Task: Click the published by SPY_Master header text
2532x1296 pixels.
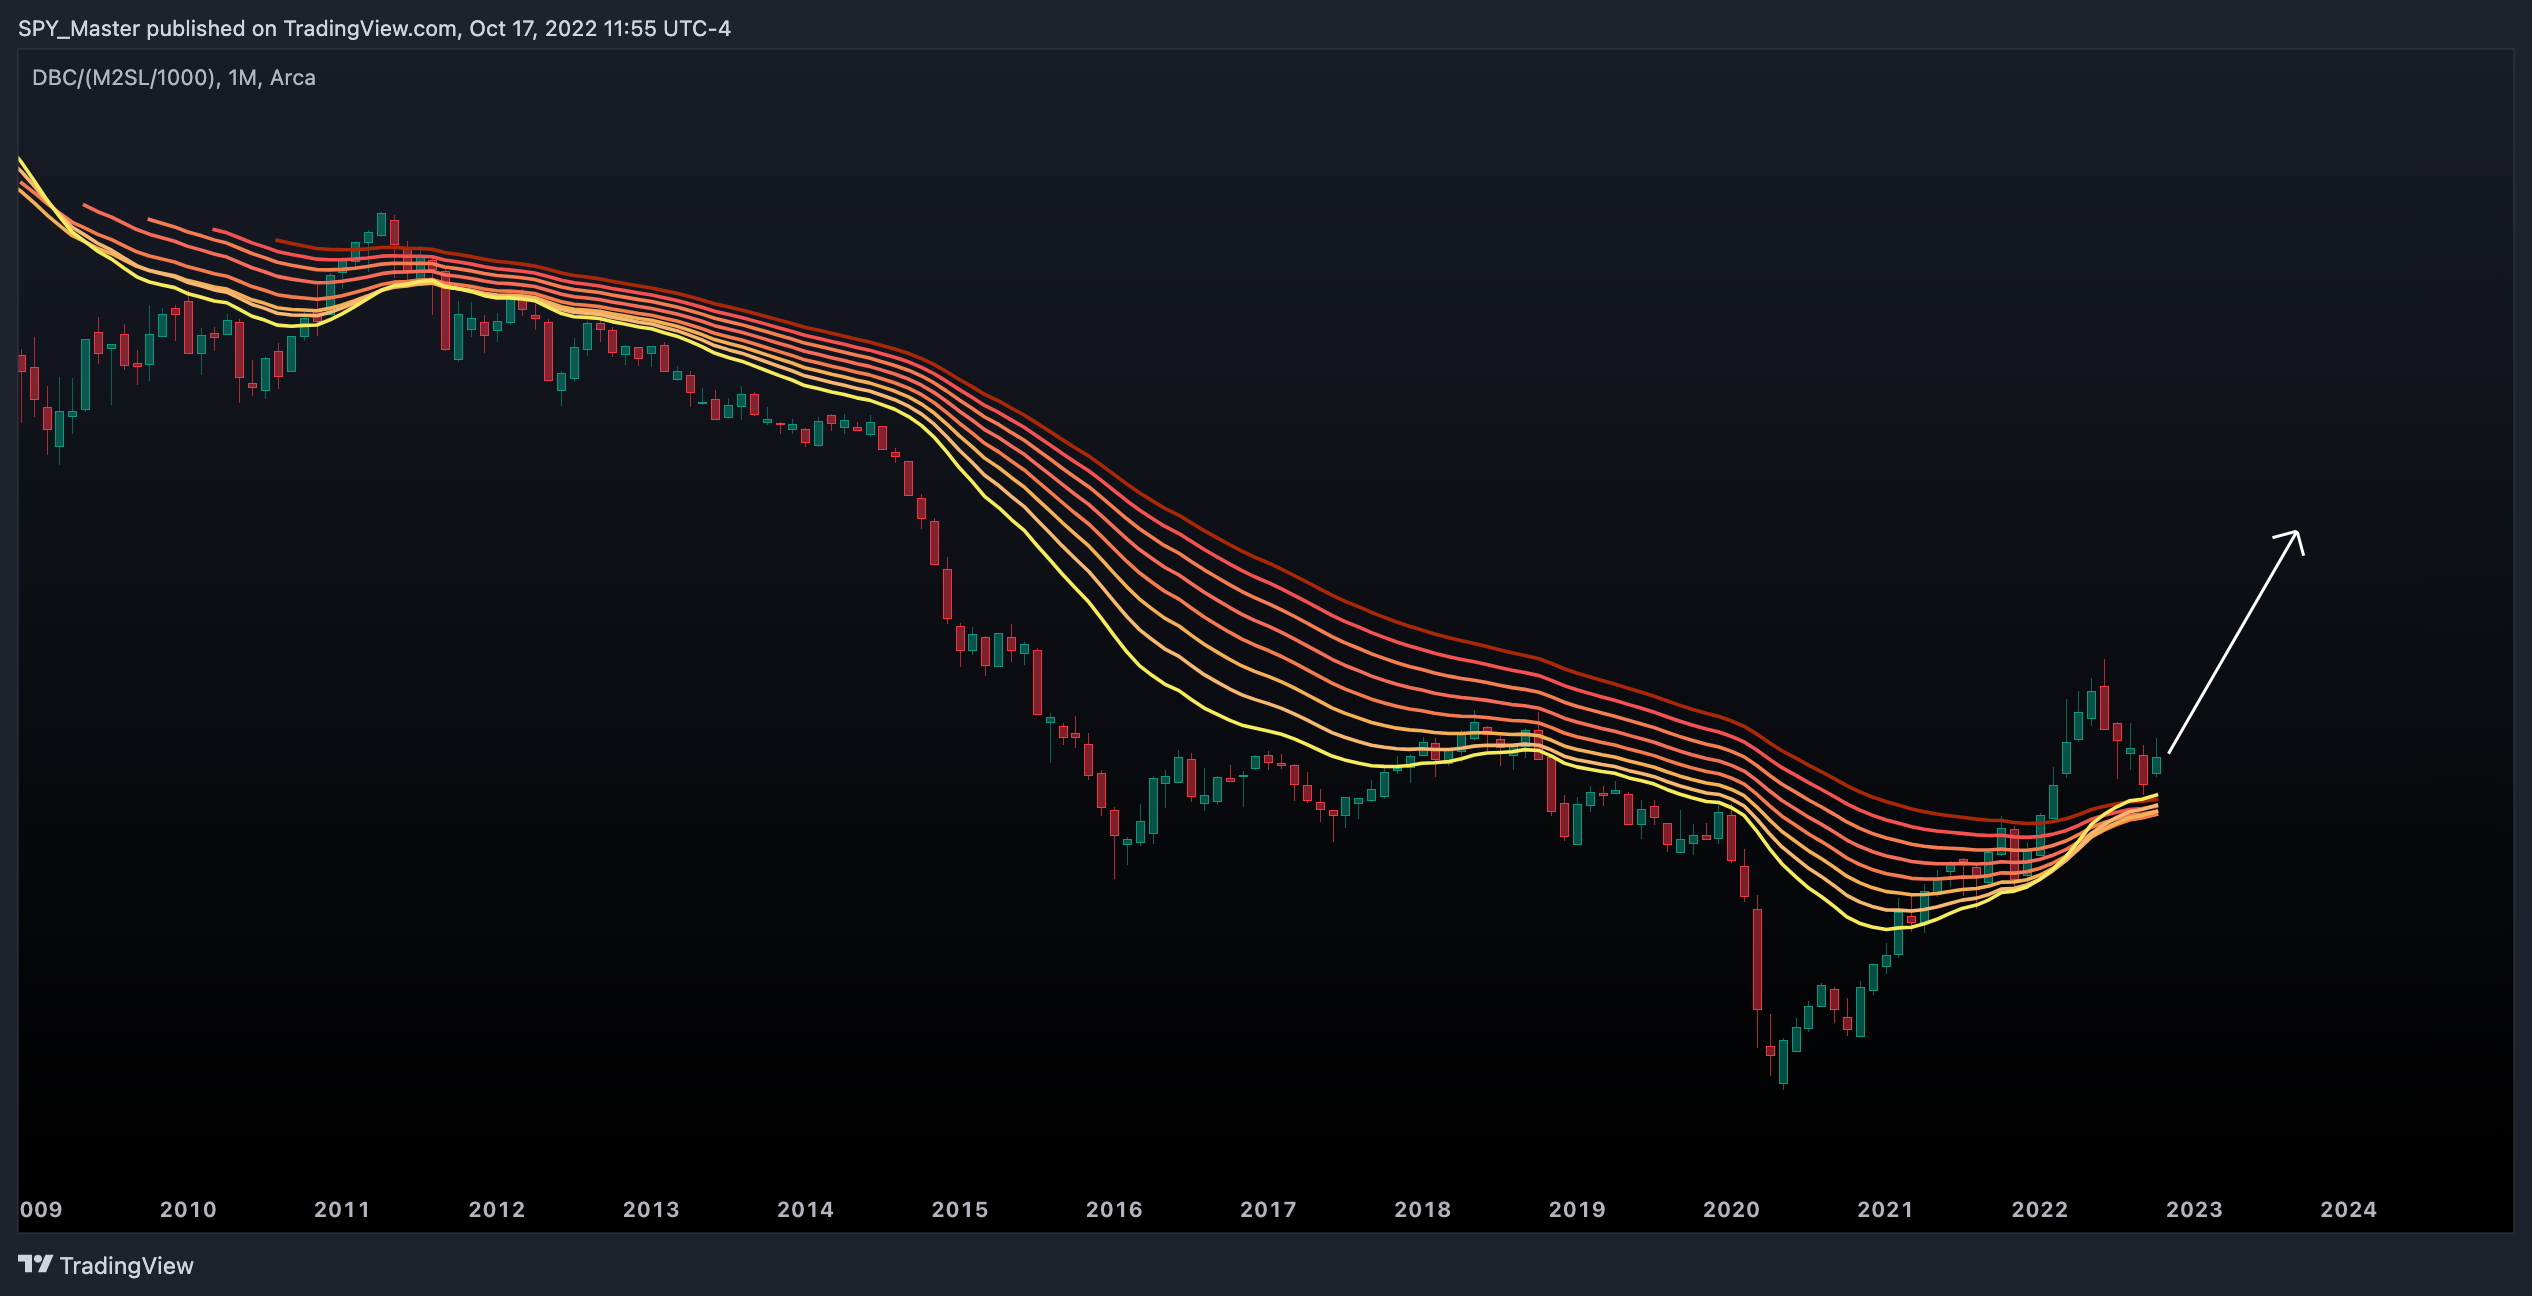Action: (x=374, y=28)
